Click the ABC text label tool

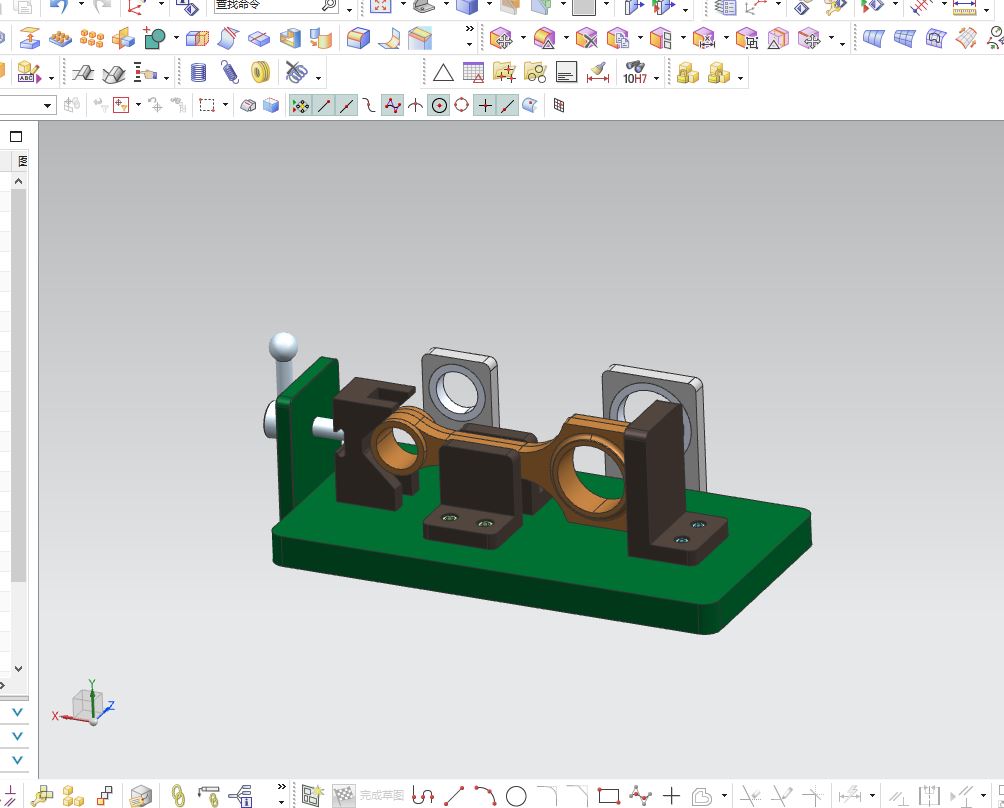pyautogui.click(x=29, y=72)
